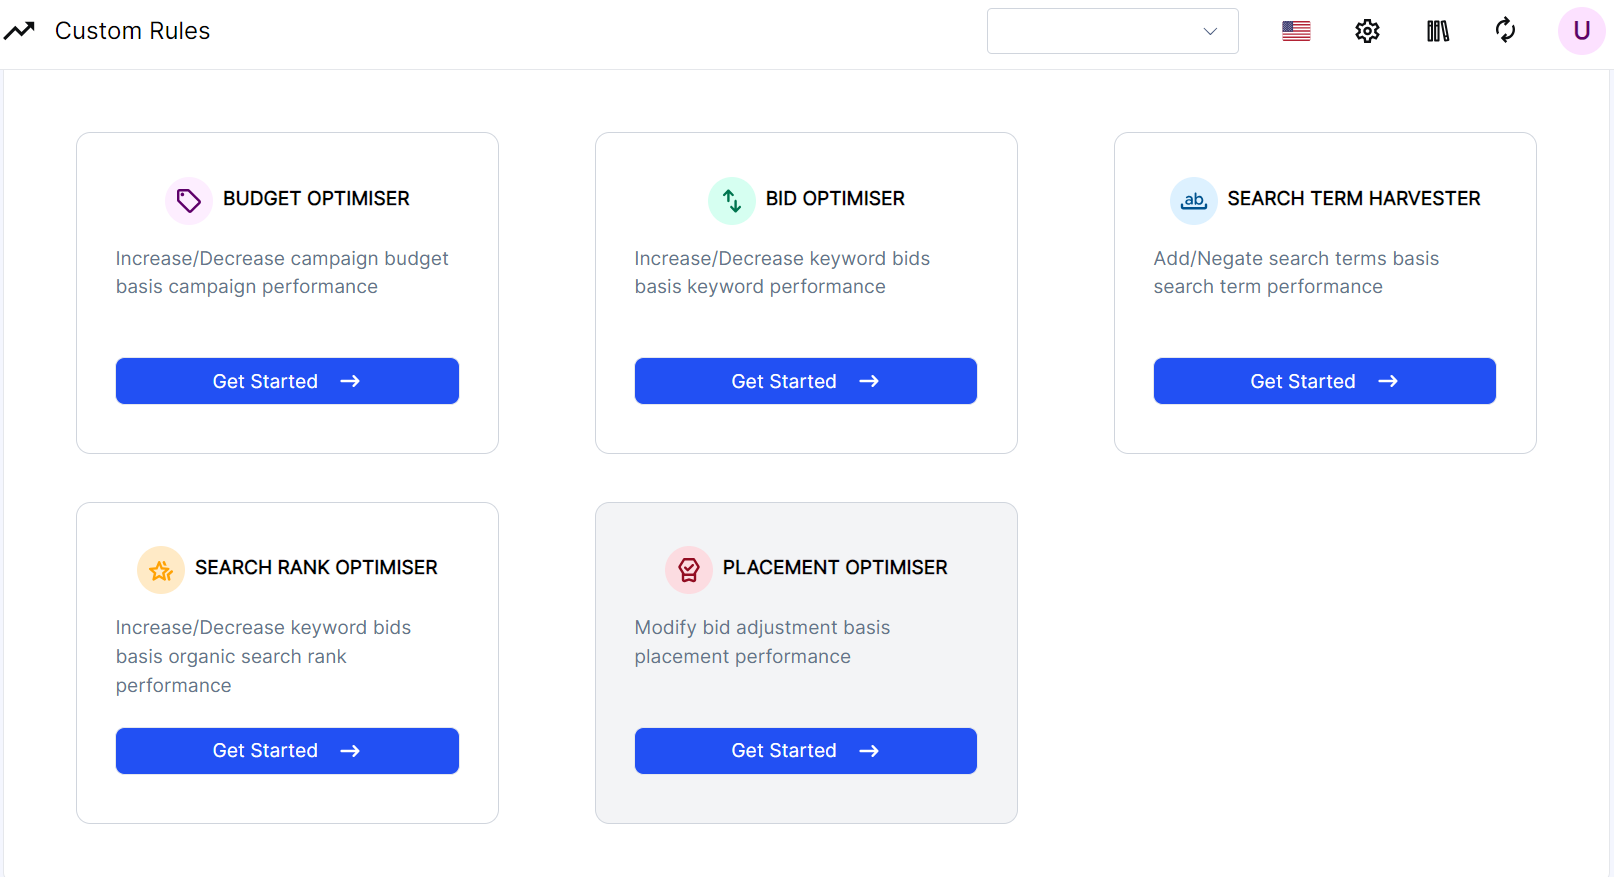
Task: Click the Custom Rules trend icon
Action: (x=19, y=31)
